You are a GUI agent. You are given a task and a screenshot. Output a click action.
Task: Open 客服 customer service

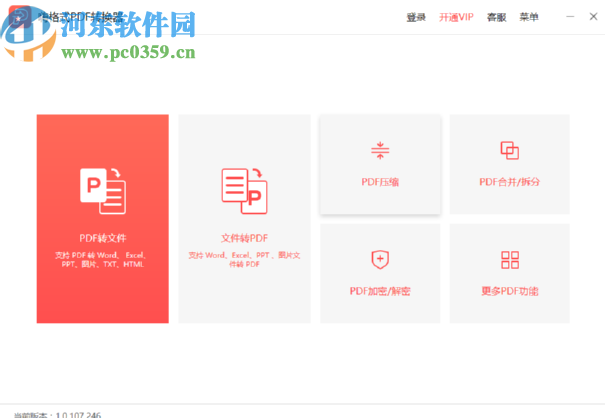click(497, 17)
